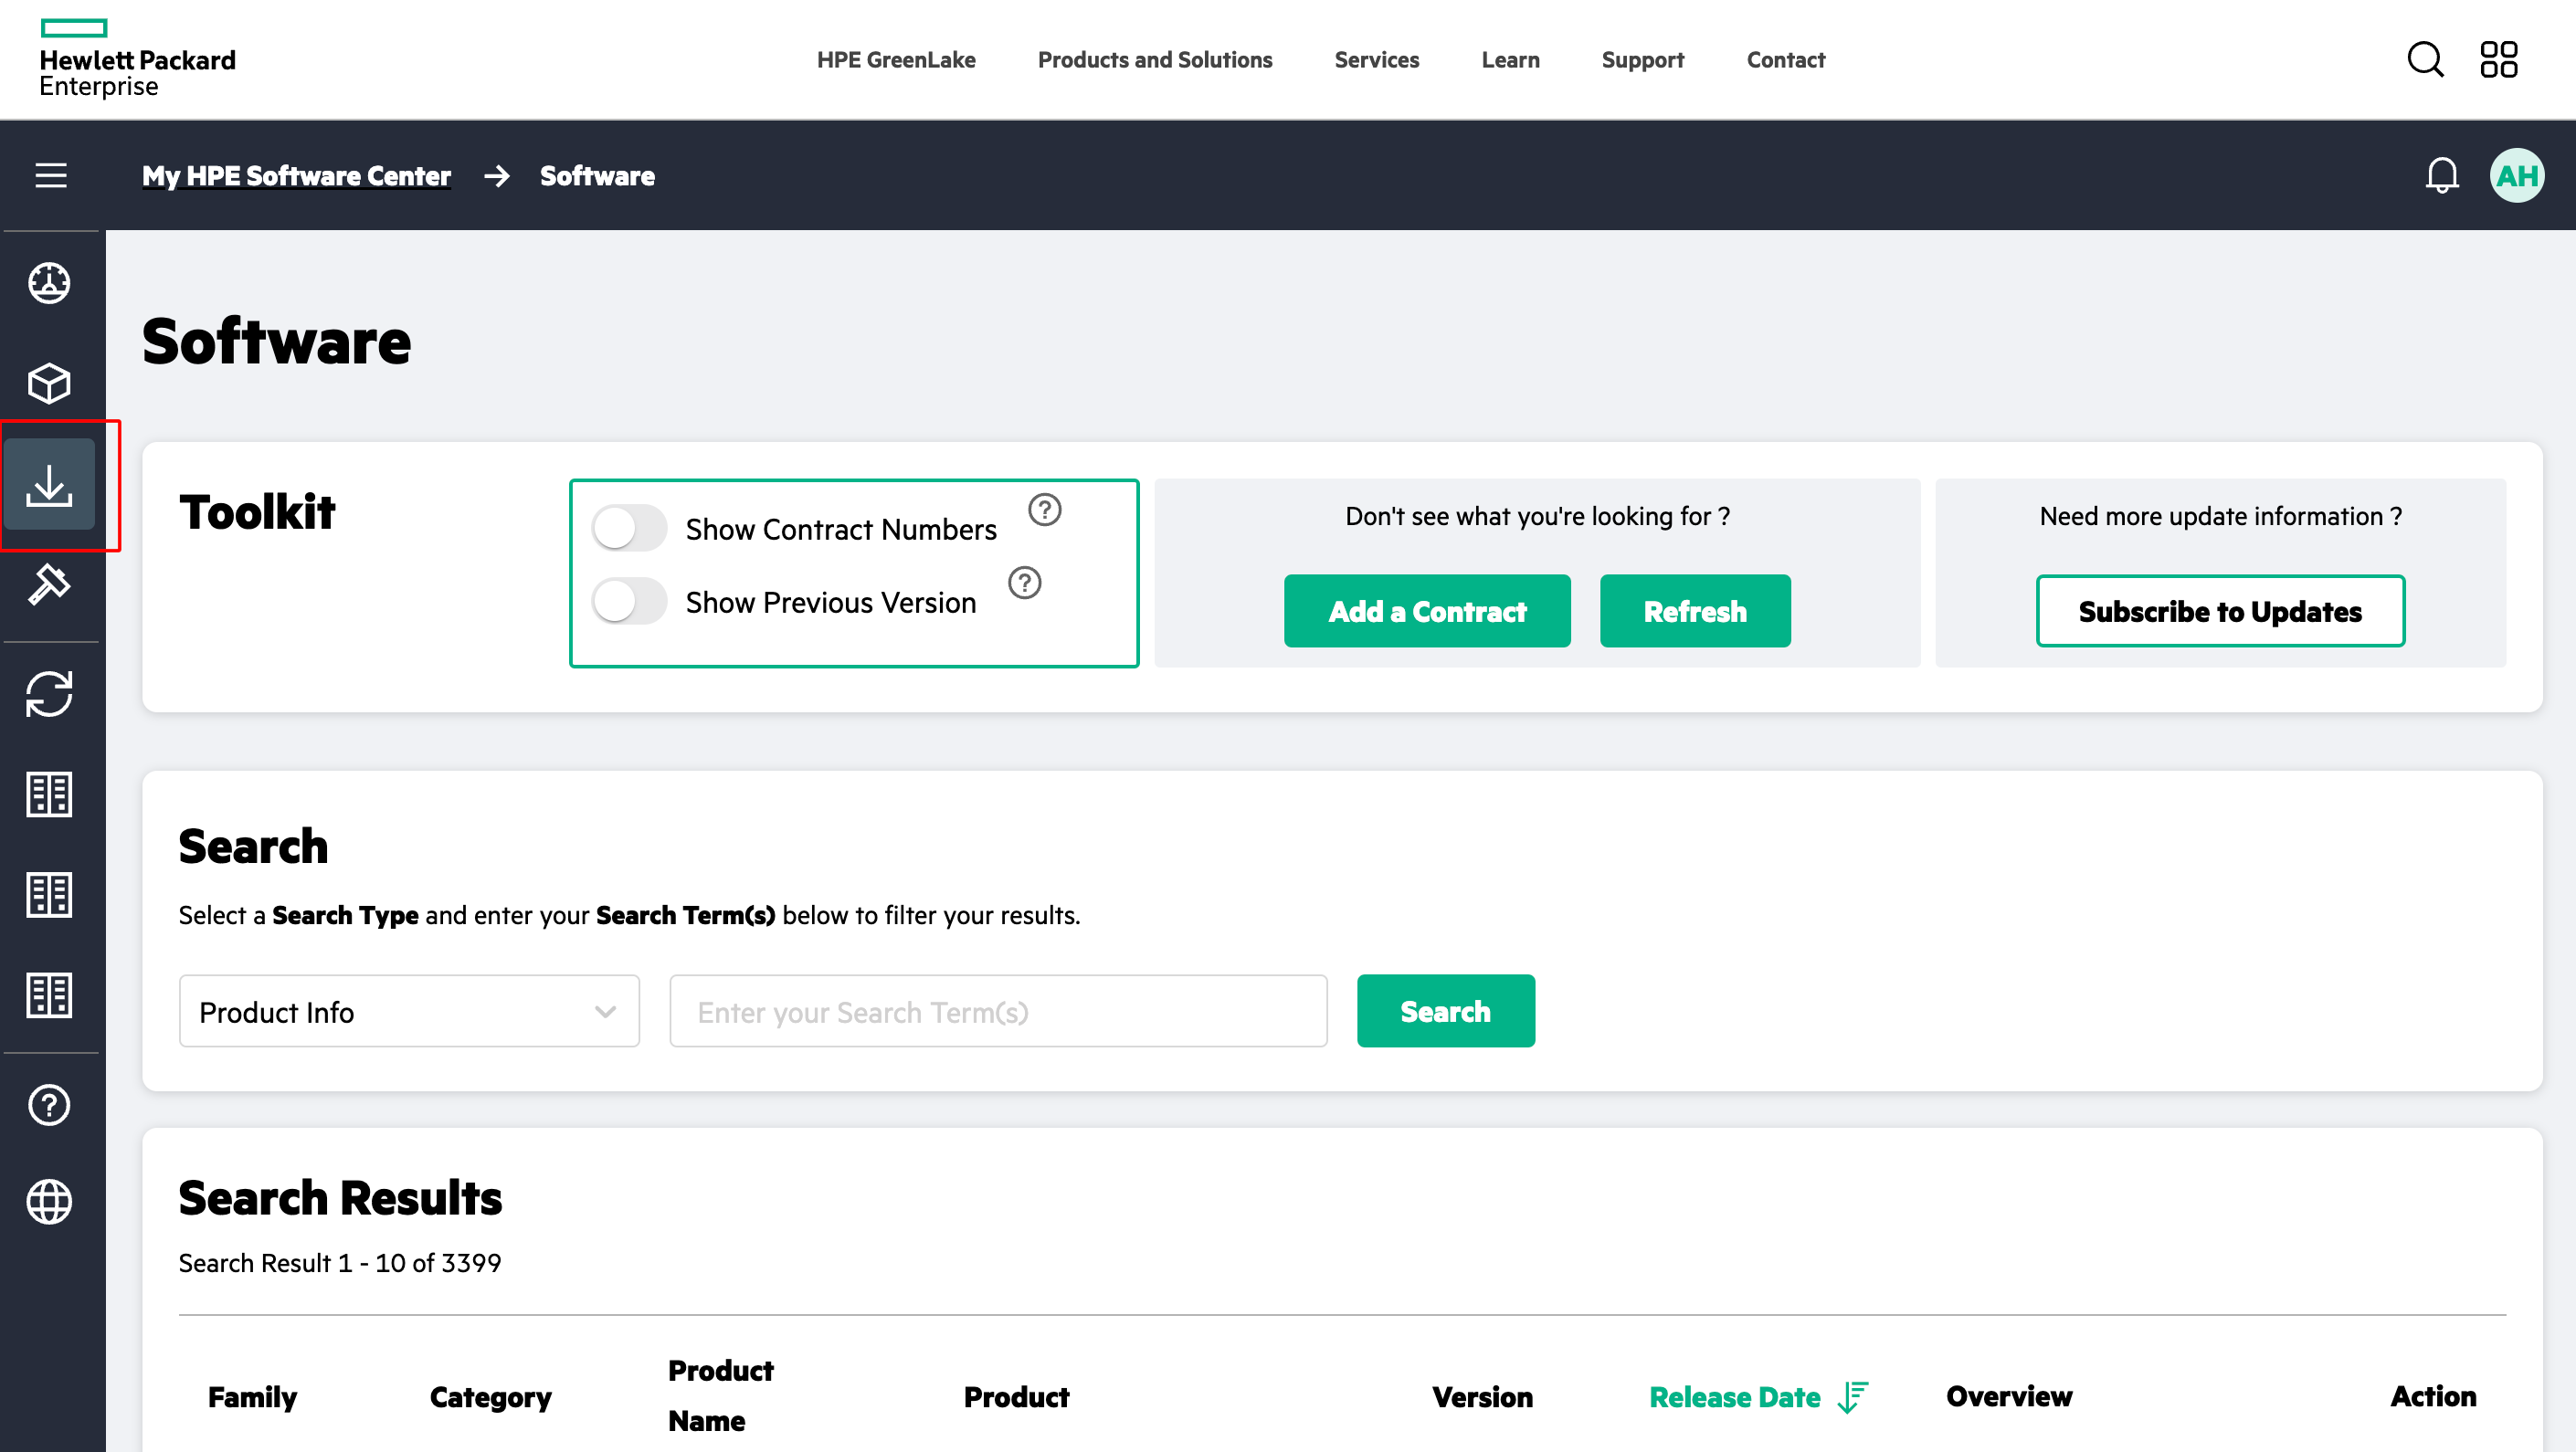Open the notifications bell
The width and height of the screenshot is (2576, 1452).
(2442, 175)
